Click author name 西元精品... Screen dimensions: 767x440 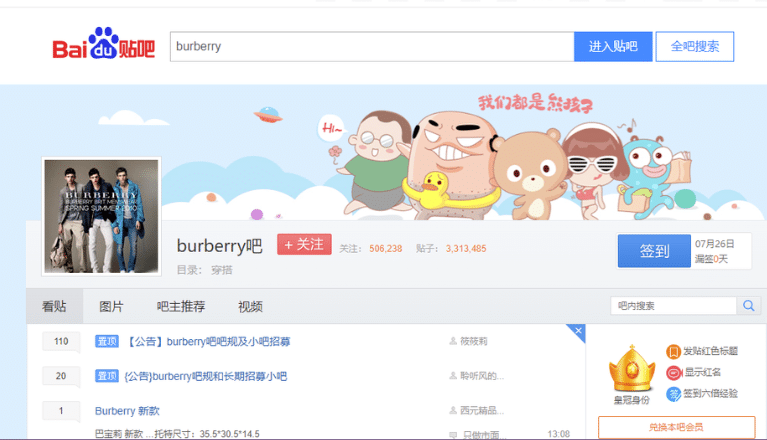482,410
